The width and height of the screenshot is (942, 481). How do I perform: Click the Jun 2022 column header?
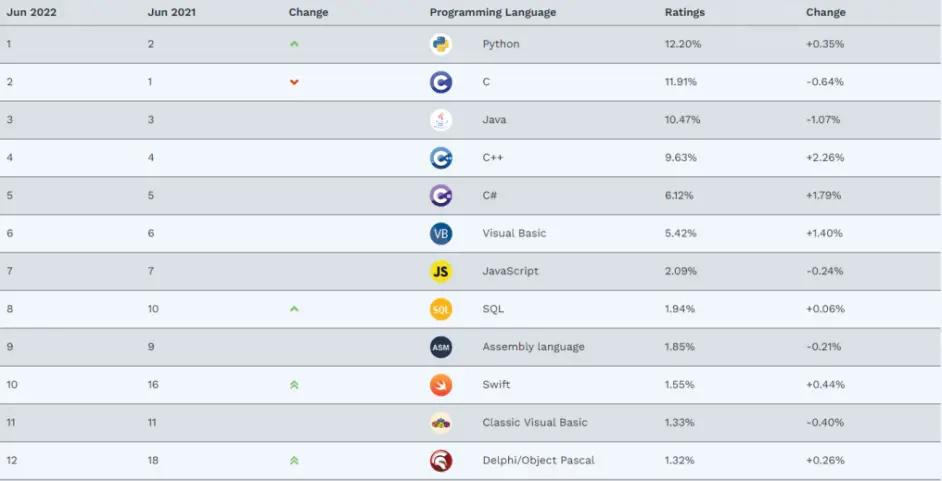point(31,12)
